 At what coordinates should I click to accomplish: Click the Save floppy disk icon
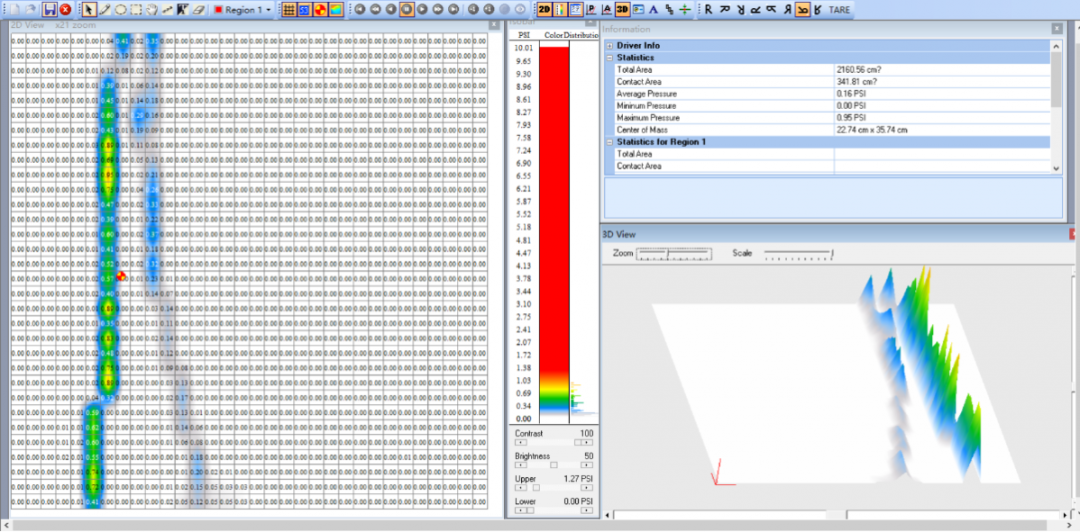(49, 9)
